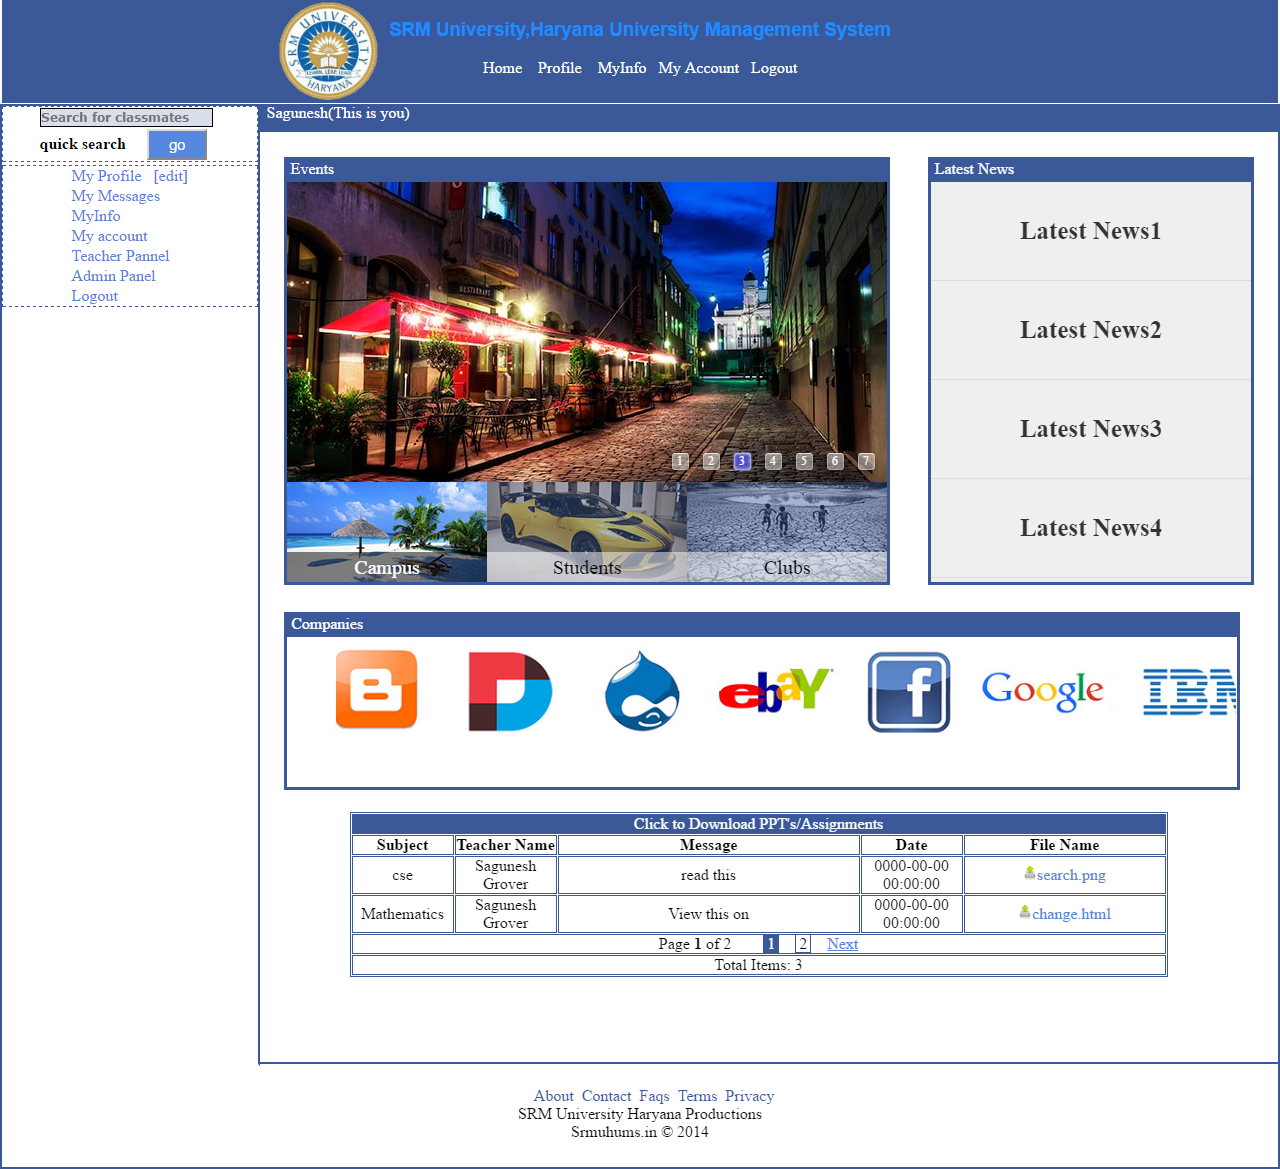Show slide 5 in Events slider

tap(804, 461)
